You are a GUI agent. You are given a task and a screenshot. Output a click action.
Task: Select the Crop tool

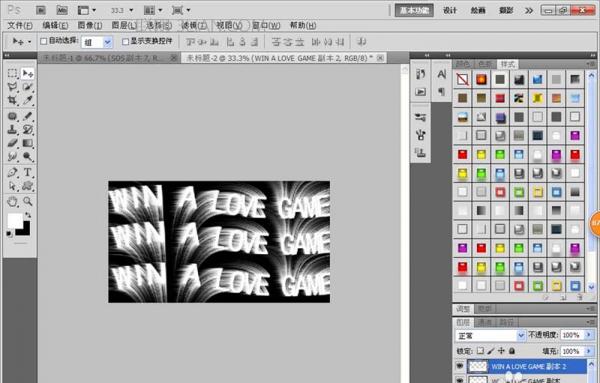12,100
